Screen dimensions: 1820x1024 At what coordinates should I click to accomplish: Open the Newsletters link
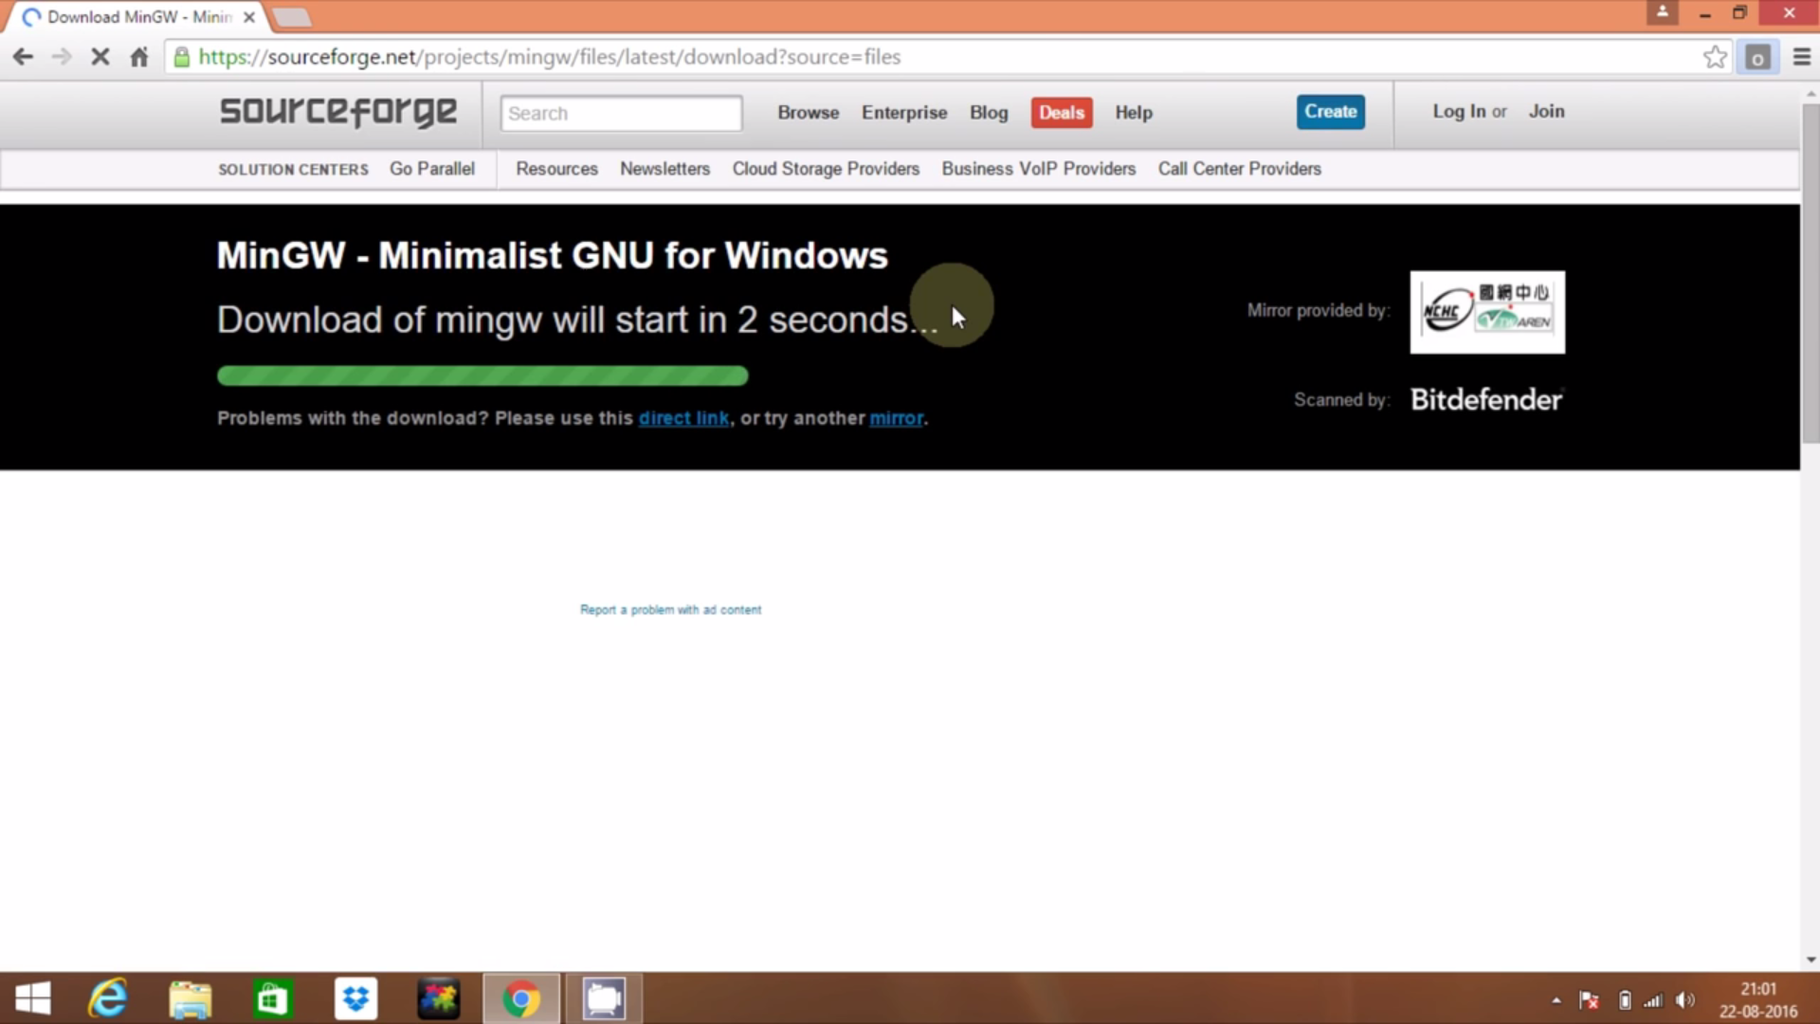pos(665,169)
